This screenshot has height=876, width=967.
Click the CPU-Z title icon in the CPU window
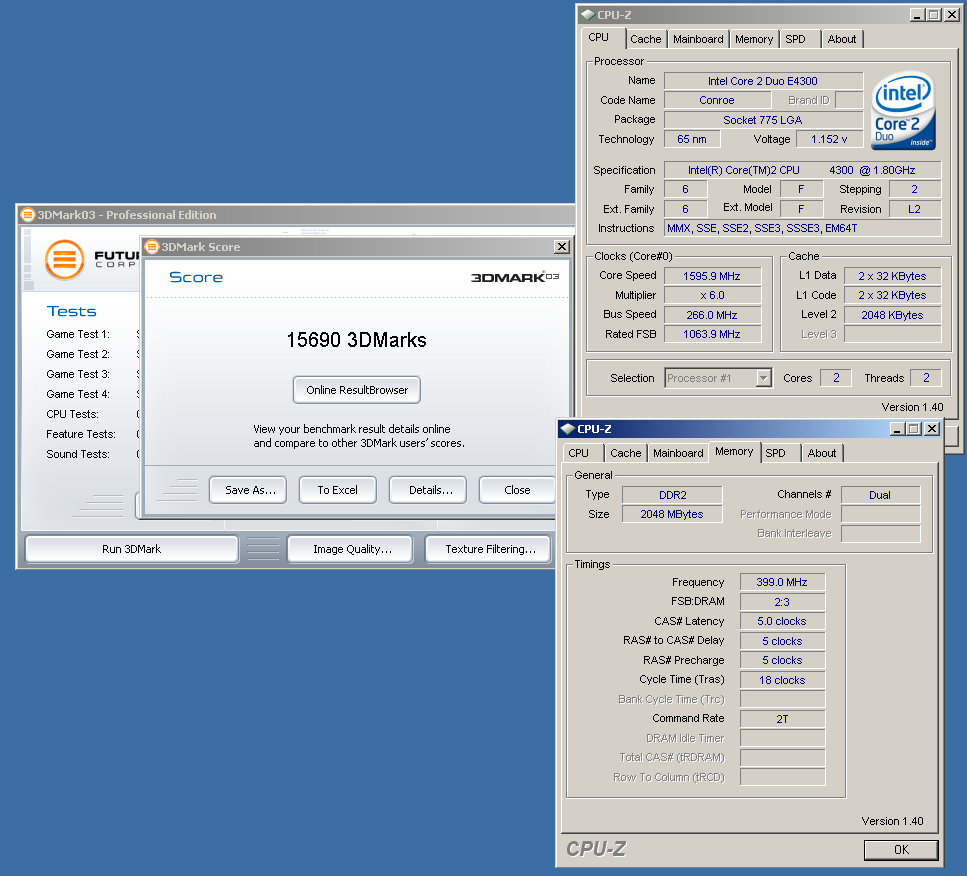[x=588, y=15]
